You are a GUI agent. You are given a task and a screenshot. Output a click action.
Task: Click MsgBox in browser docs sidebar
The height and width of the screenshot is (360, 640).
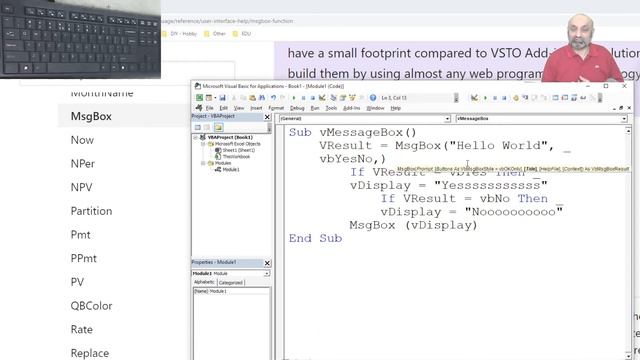coord(91,116)
